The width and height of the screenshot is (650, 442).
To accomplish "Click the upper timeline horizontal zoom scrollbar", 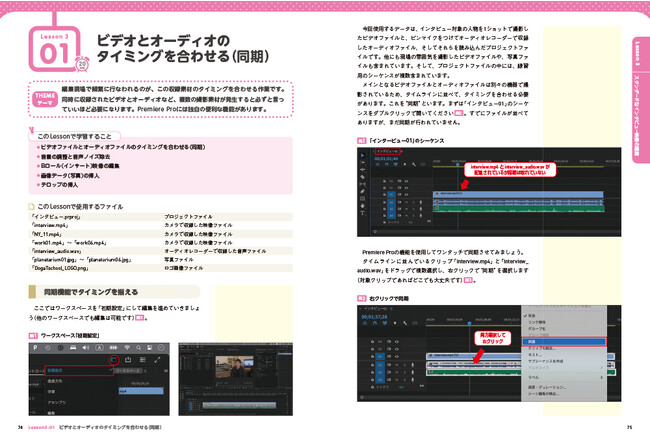I will tap(497, 231).
